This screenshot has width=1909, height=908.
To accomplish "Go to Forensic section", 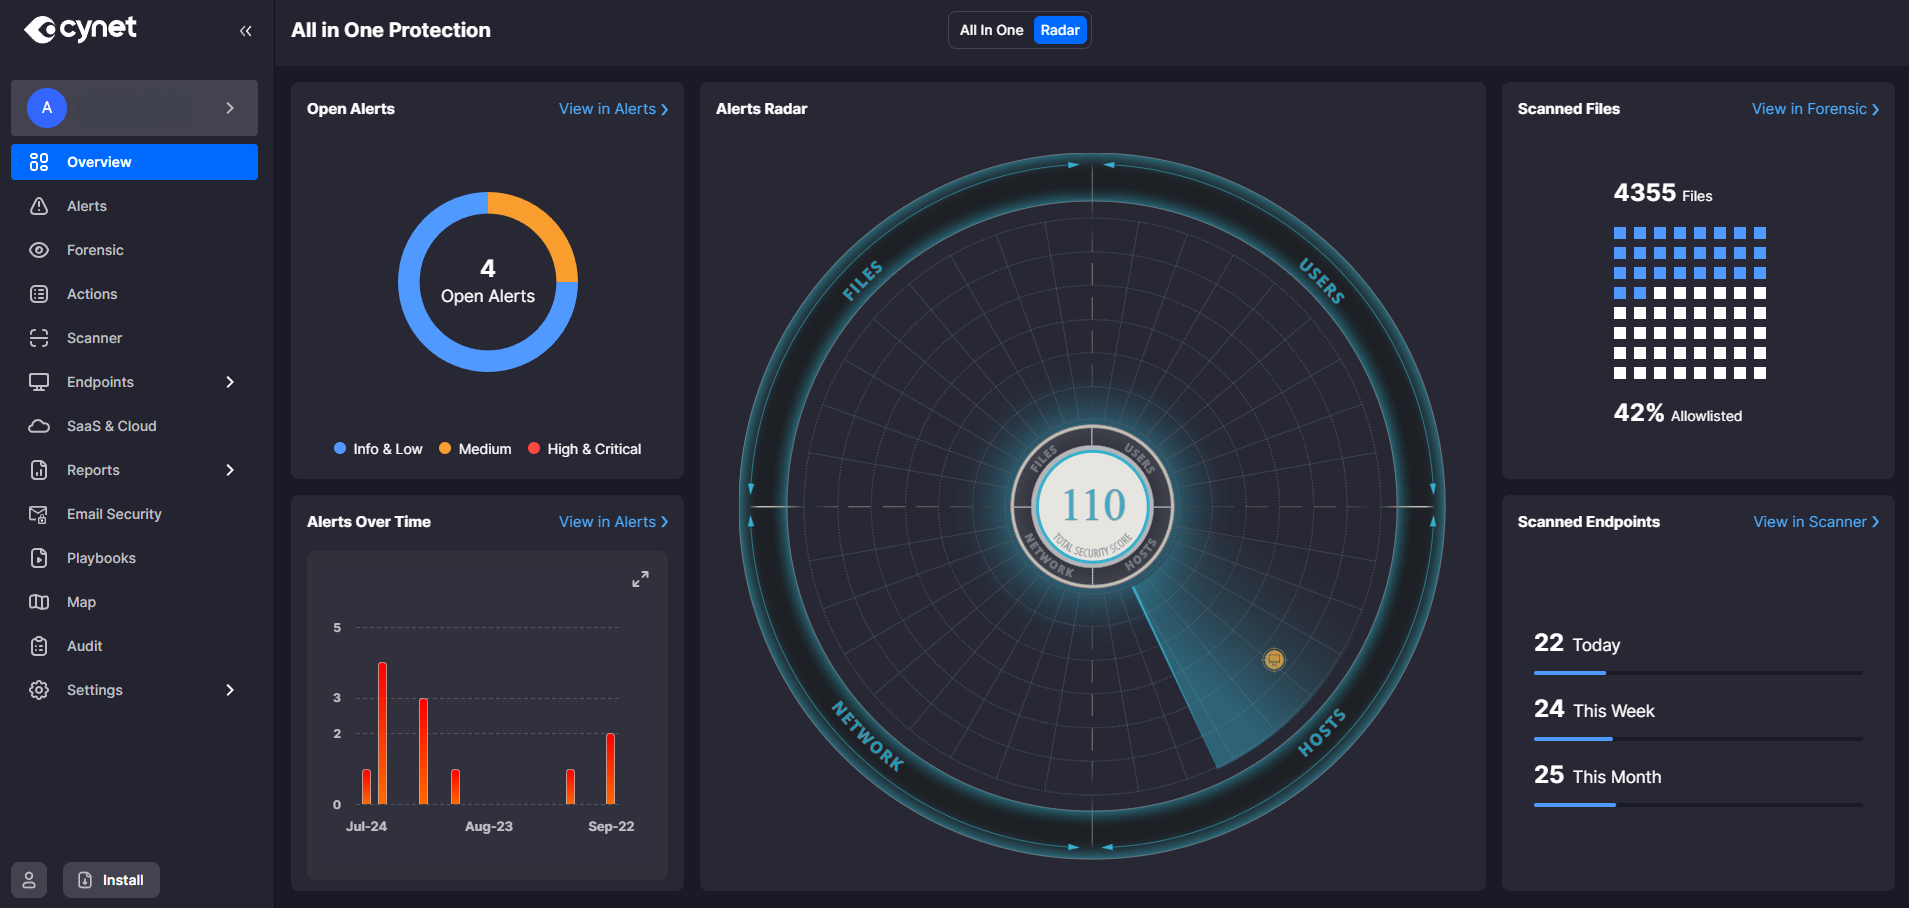I will [134, 250].
